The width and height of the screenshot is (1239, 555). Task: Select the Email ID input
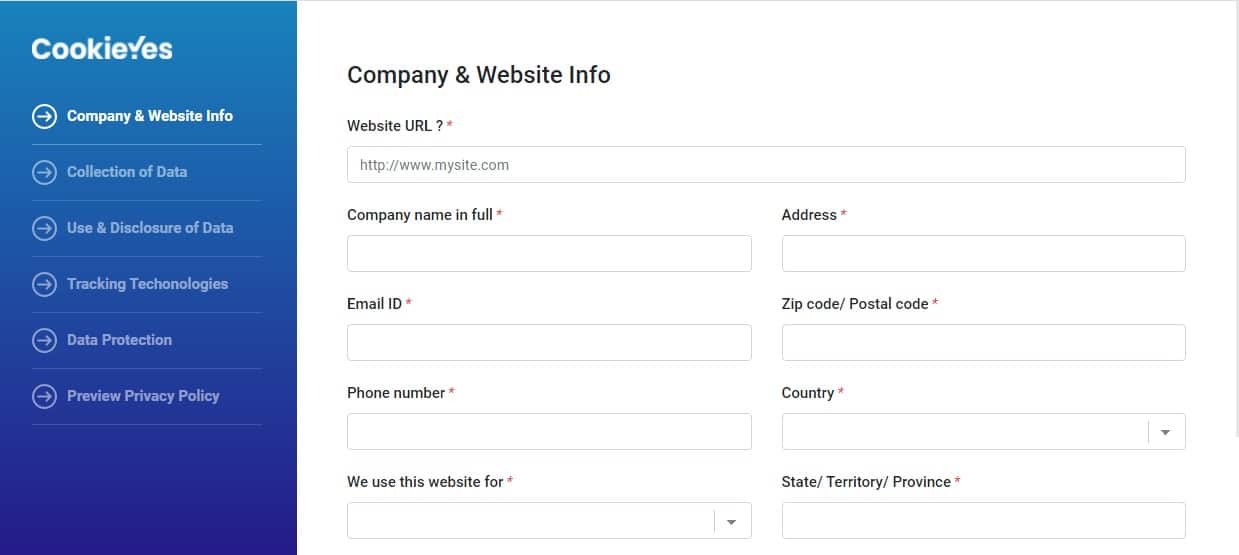tap(549, 342)
